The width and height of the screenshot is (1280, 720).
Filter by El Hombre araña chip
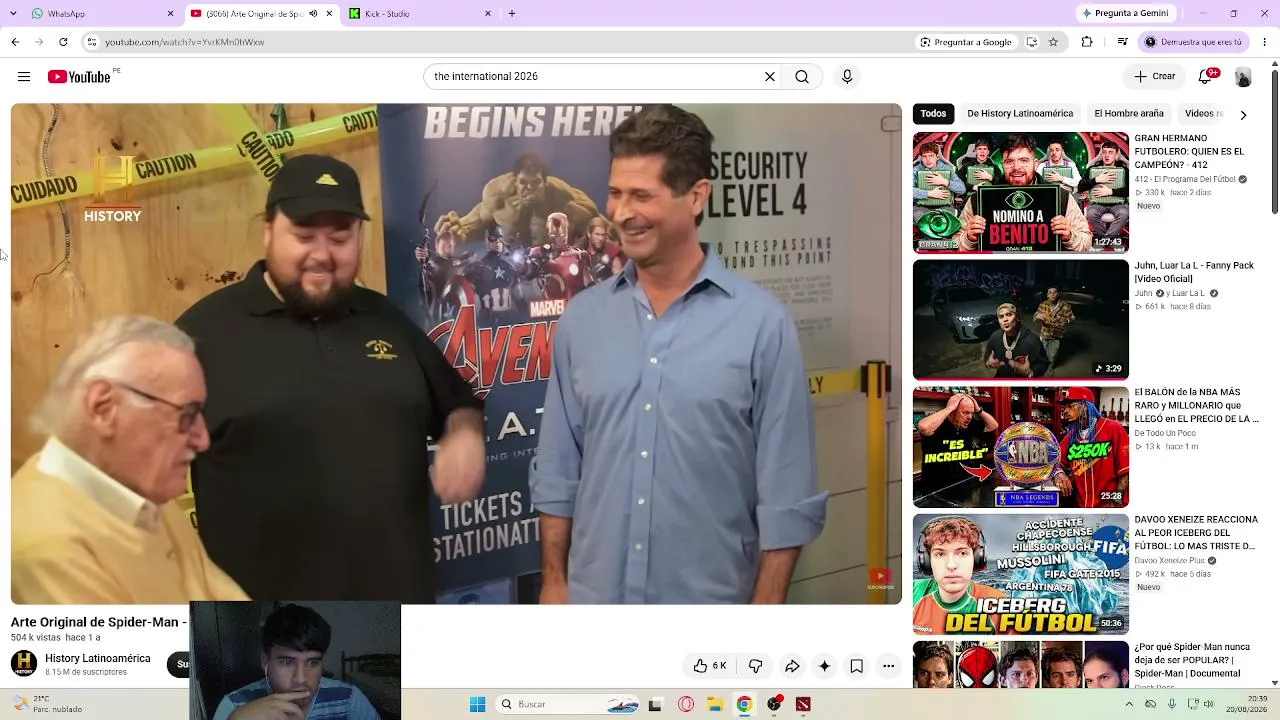coord(1129,114)
